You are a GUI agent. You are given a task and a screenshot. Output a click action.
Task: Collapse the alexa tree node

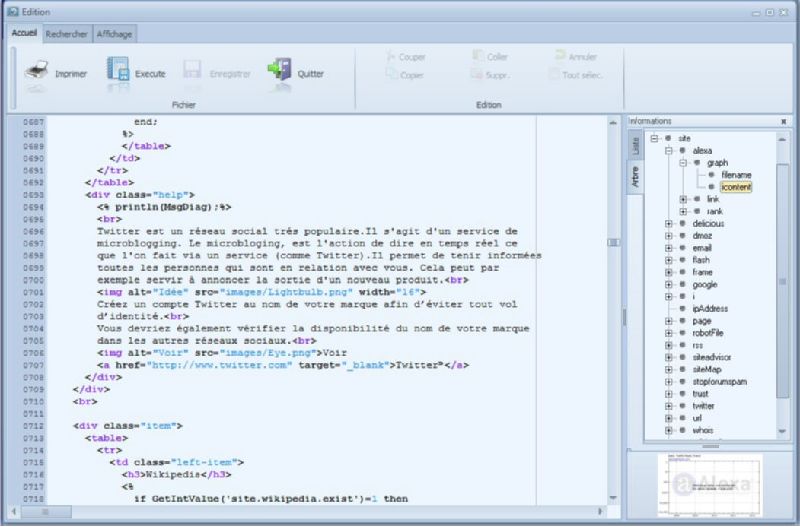(669, 150)
